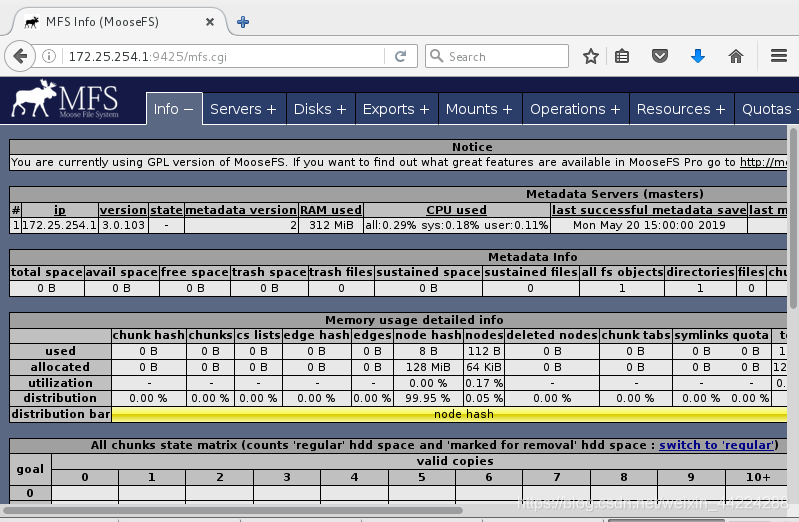Click the 112 B used nodes cell
The width and height of the screenshot is (799, 522).
point(484,351)
